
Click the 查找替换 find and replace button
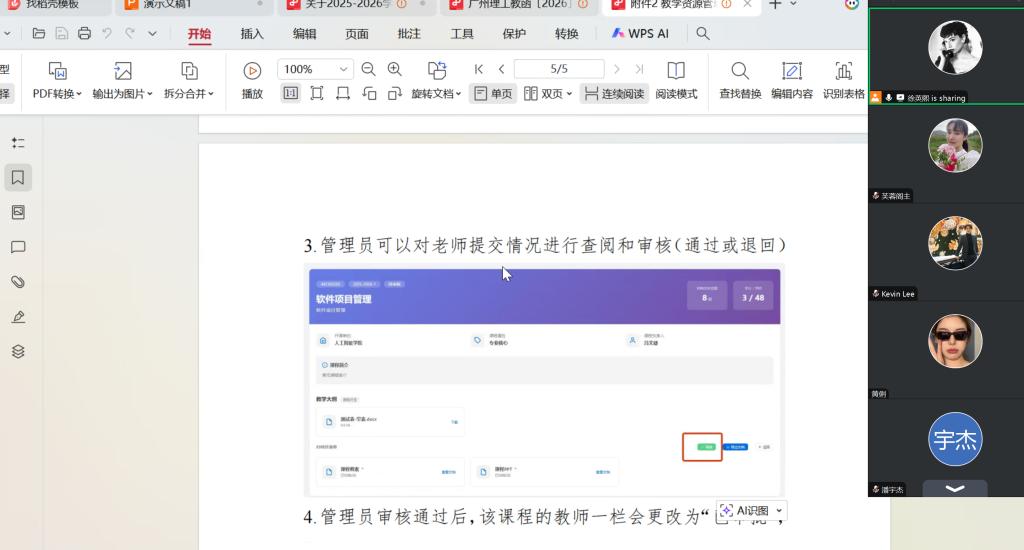[740, 80]
